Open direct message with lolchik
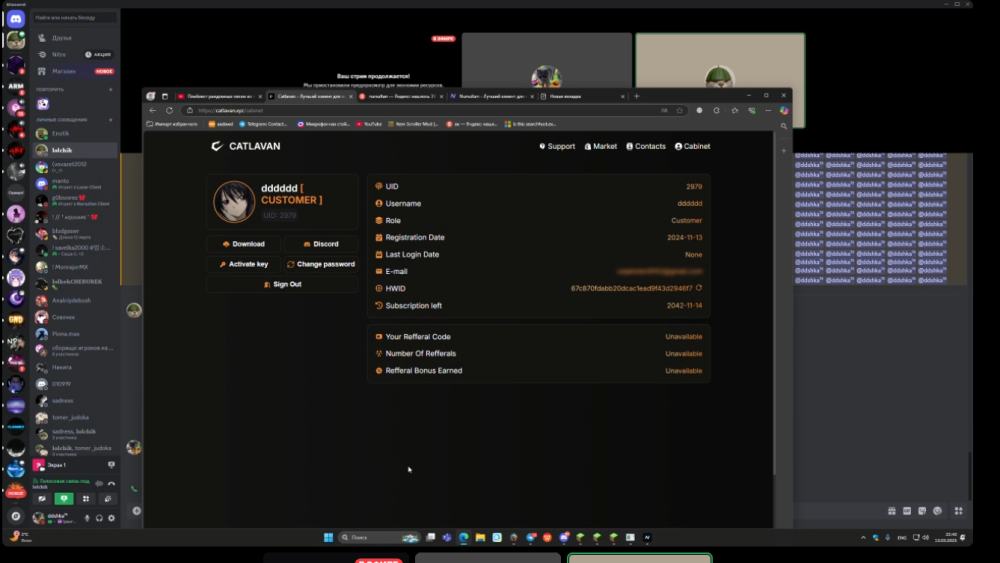Image resolution: width=1000 pixels, height=563 pixels. 75,150
